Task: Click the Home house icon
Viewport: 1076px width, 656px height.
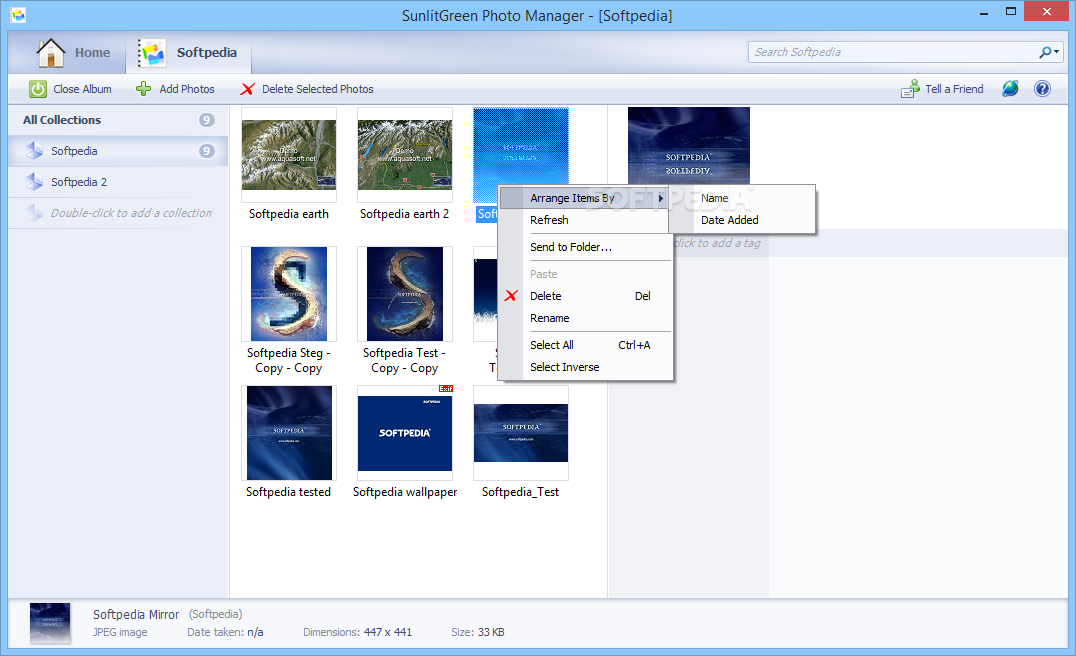Action: tap(51, 53)
